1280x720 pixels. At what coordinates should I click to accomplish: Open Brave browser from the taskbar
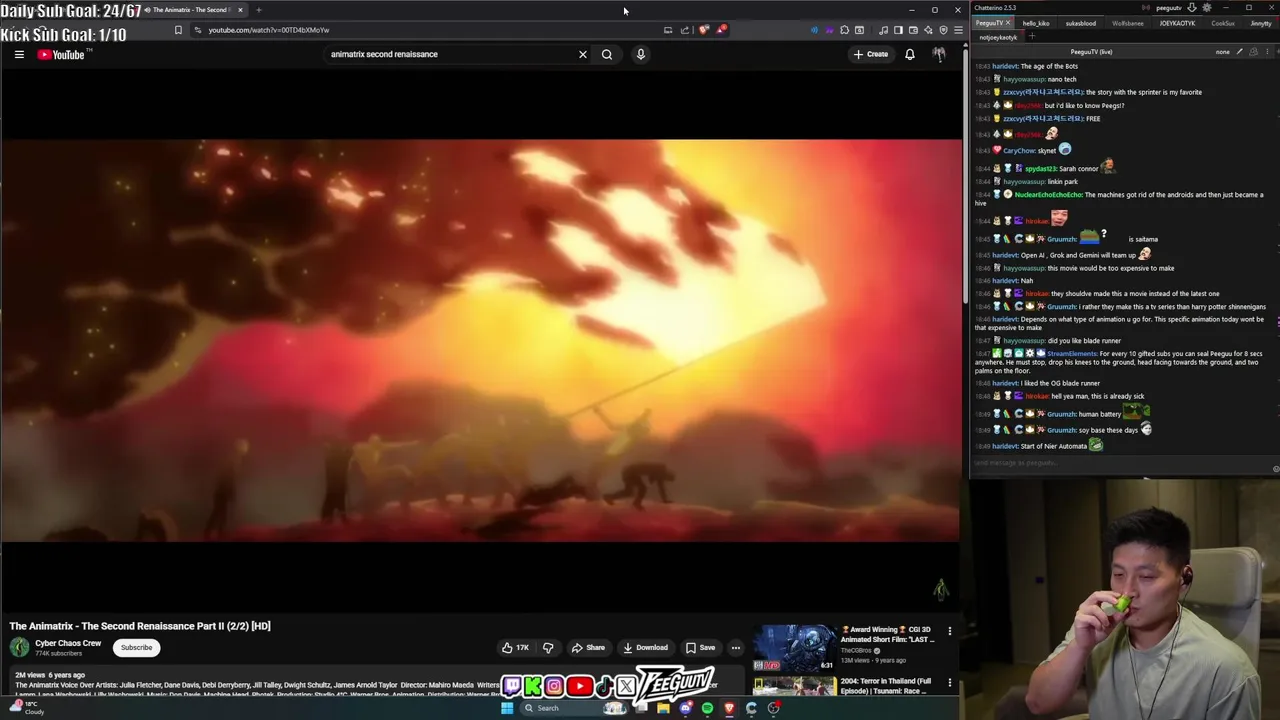point(729,708)
